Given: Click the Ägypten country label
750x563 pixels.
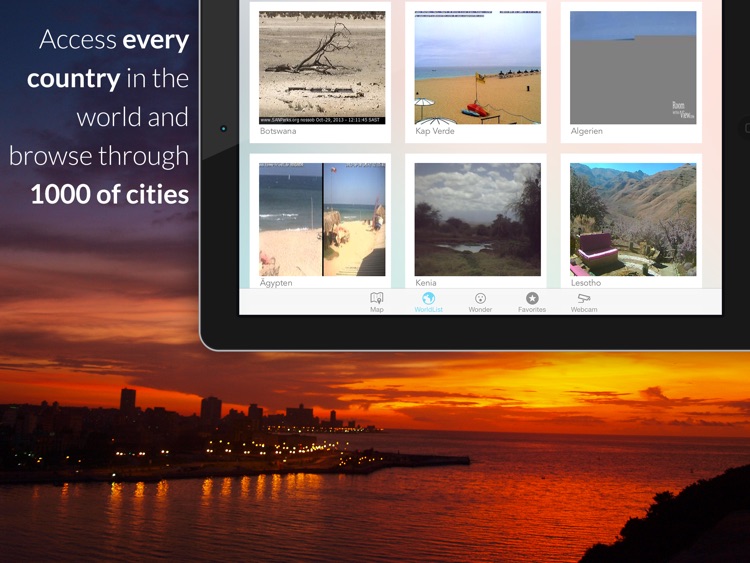Looking at the screenshot, I should coord(276,283).
